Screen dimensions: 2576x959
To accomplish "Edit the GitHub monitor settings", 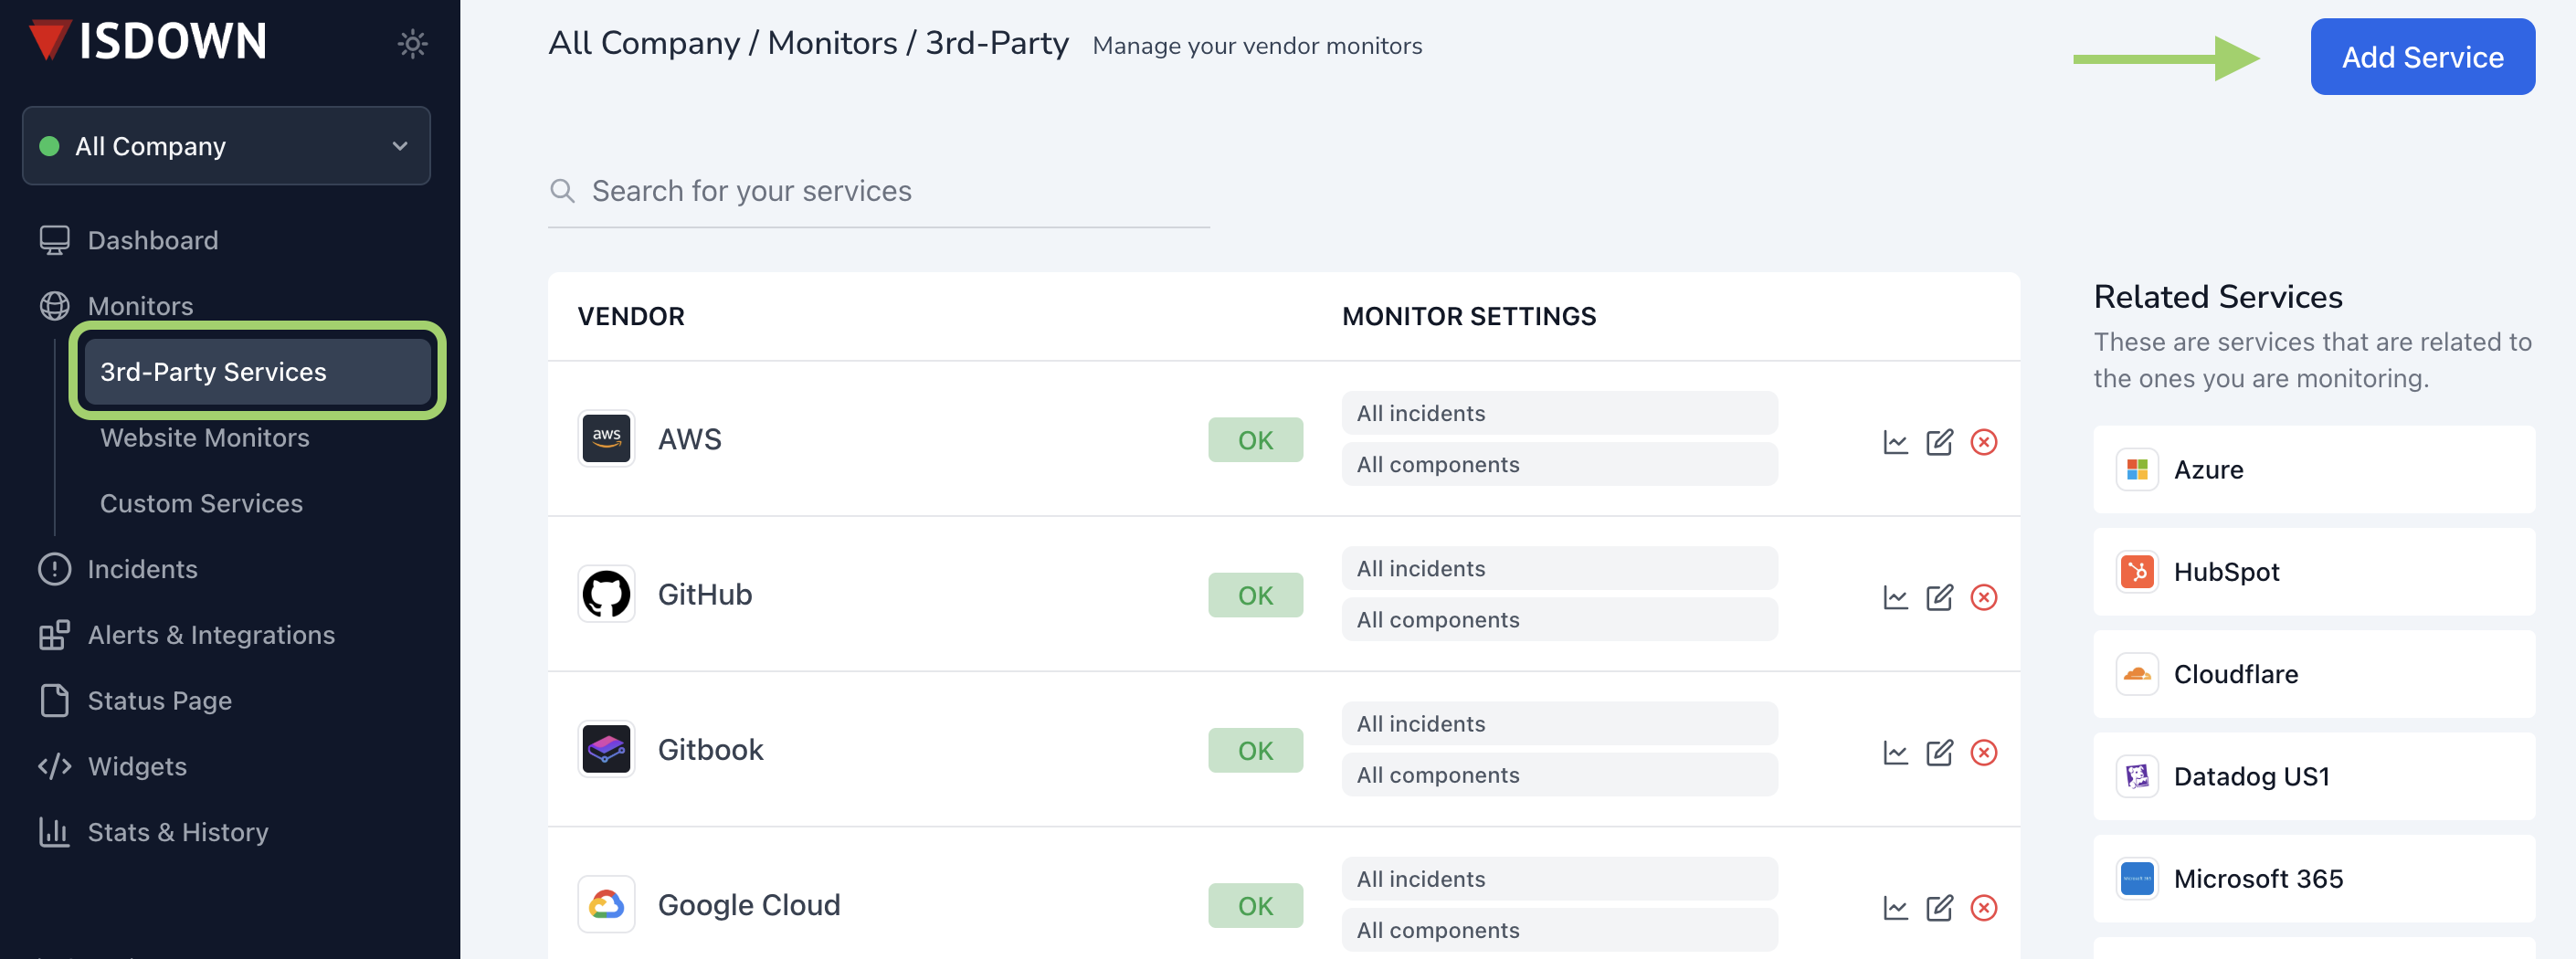I will pyautogui.click(x=1939, y=597).
